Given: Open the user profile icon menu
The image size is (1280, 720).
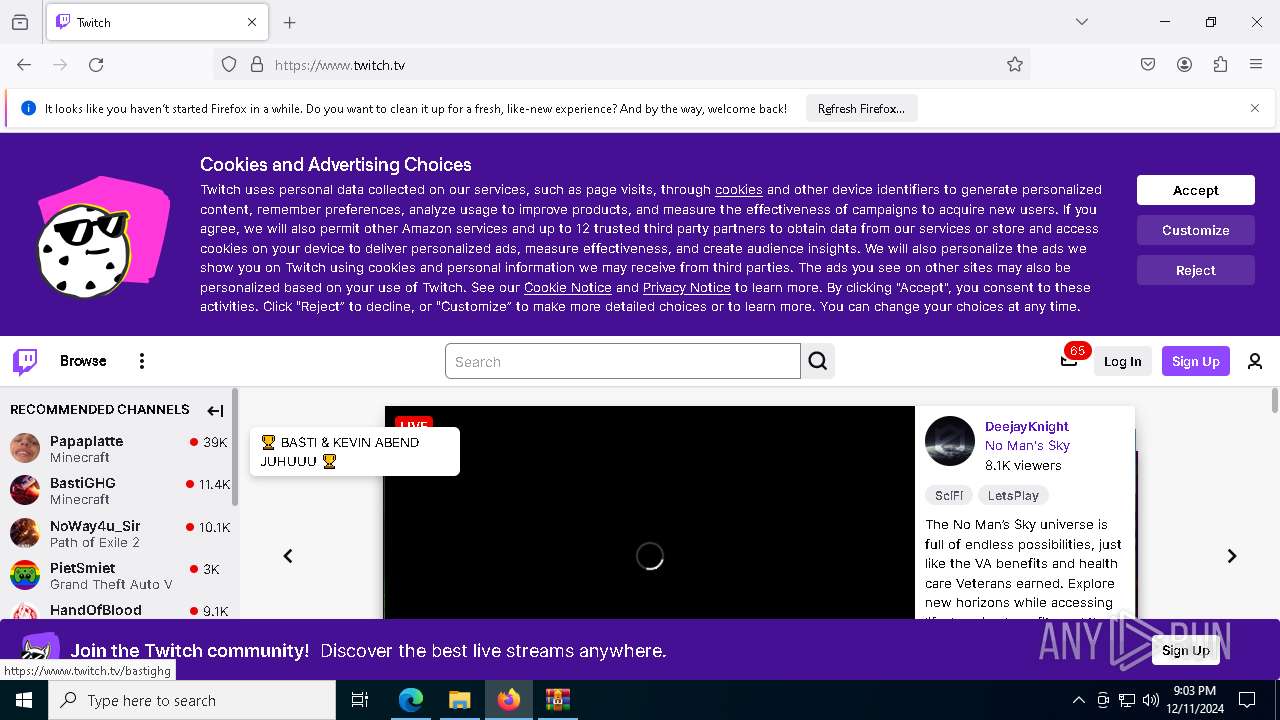Looking at the screenshot, I should tap(1255, 361).
